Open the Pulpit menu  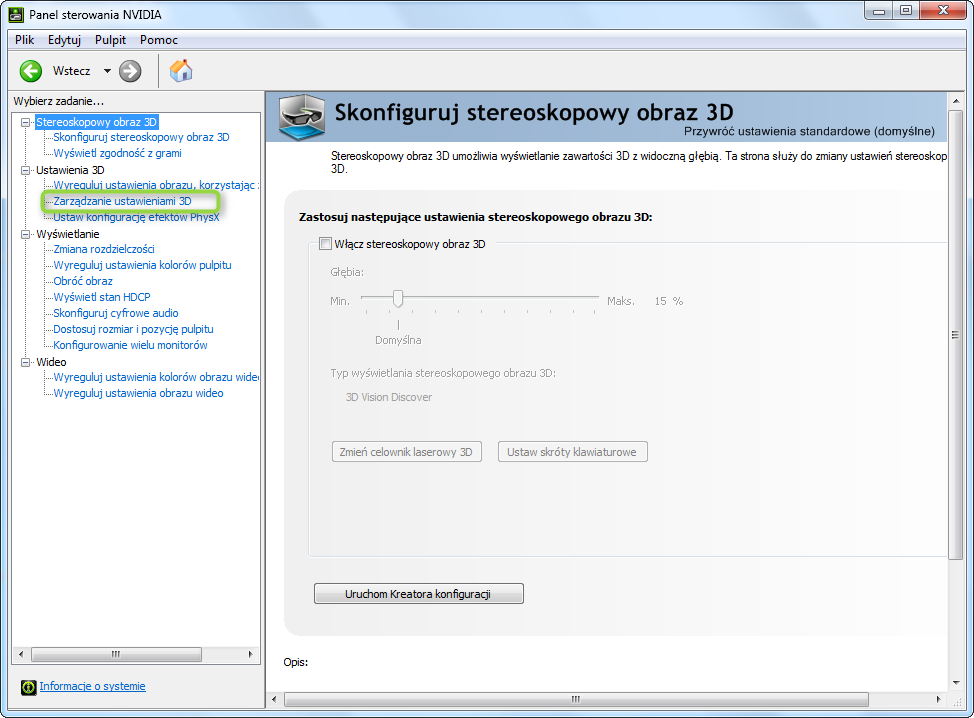pos(111,40)
